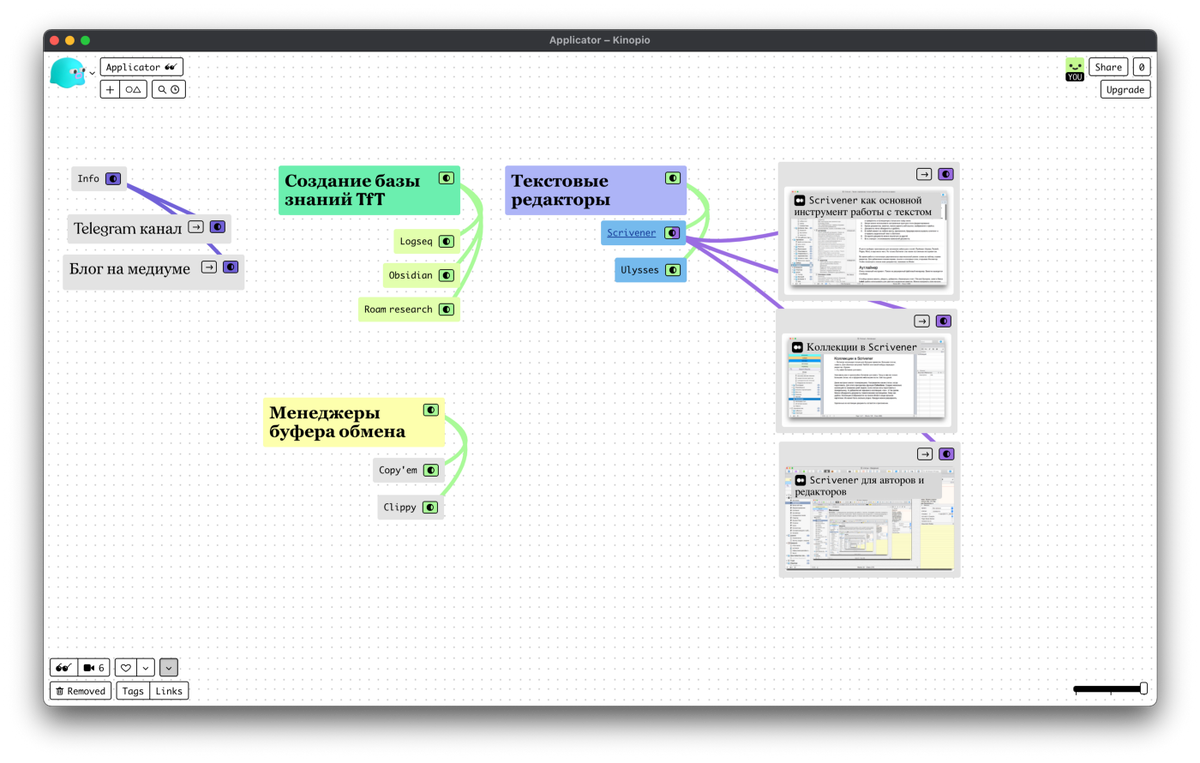Click the connector circle on the Info card

(x=113, y=179)
